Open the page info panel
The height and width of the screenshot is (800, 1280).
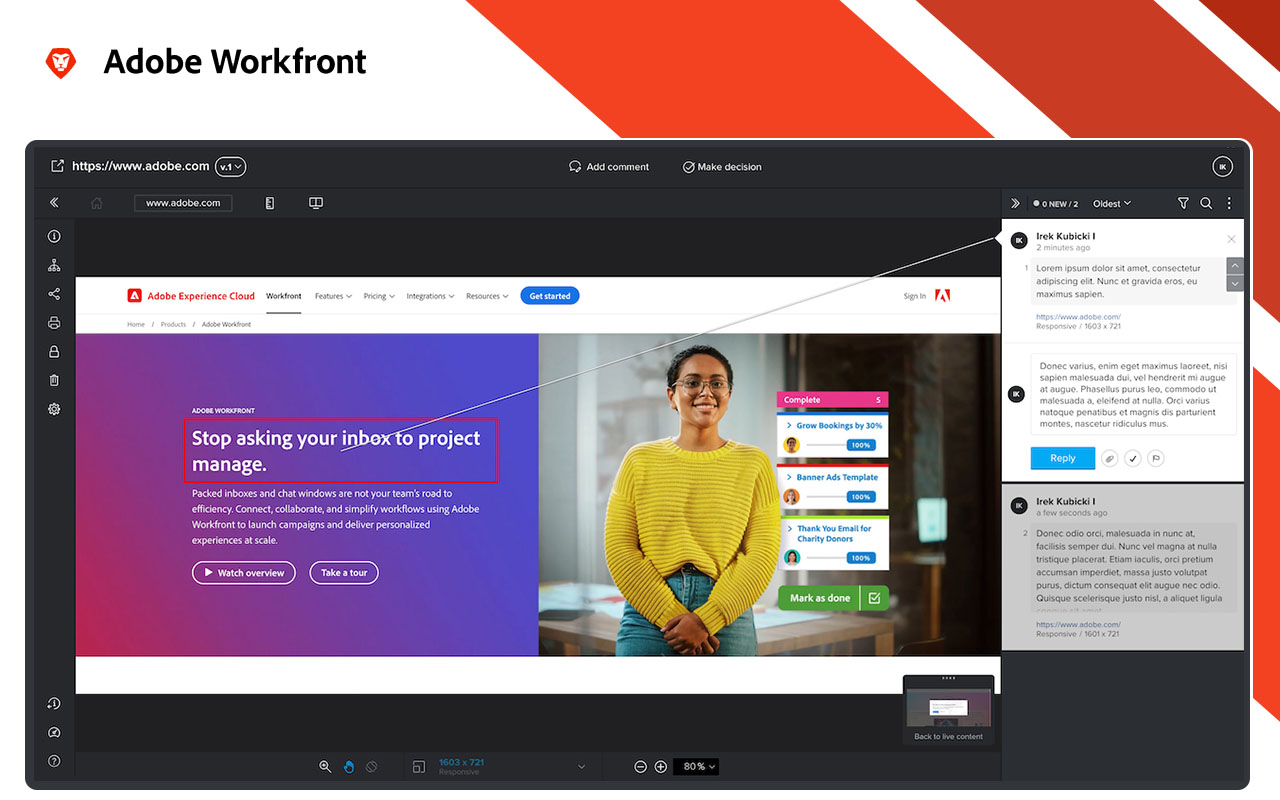(x=54, y=236)
